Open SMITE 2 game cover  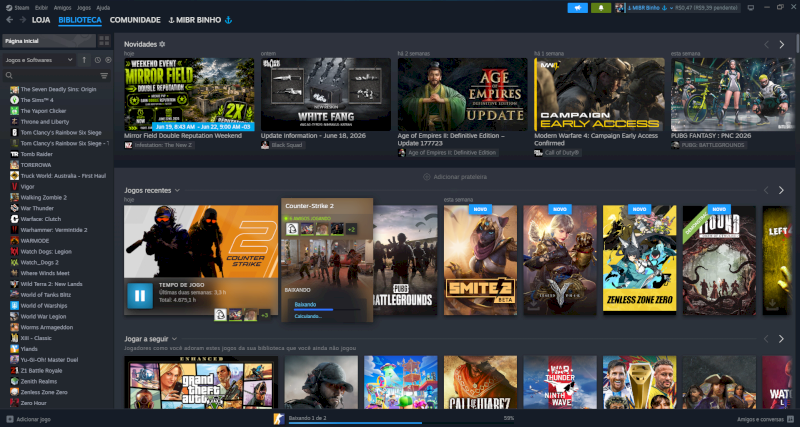tap(481, 260)
